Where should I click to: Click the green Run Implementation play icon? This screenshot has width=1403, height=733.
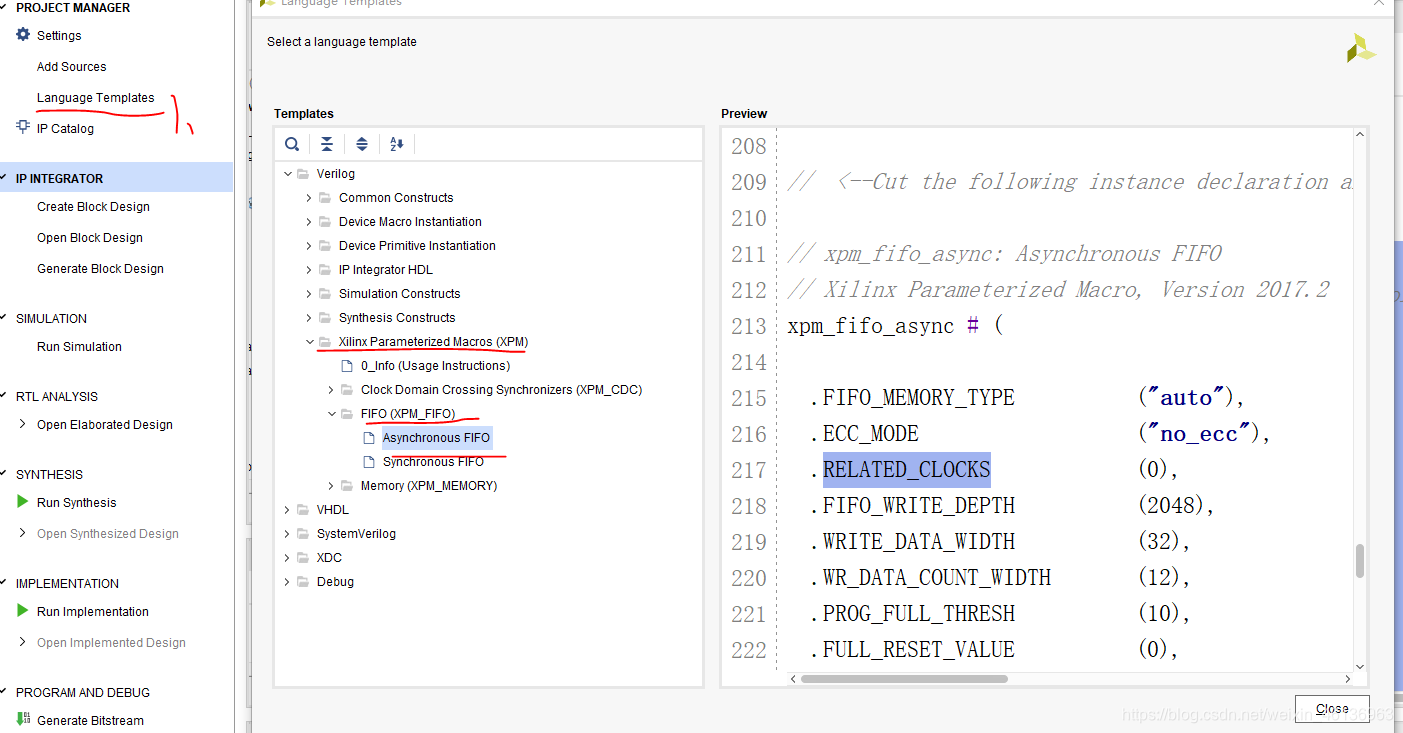23,610
